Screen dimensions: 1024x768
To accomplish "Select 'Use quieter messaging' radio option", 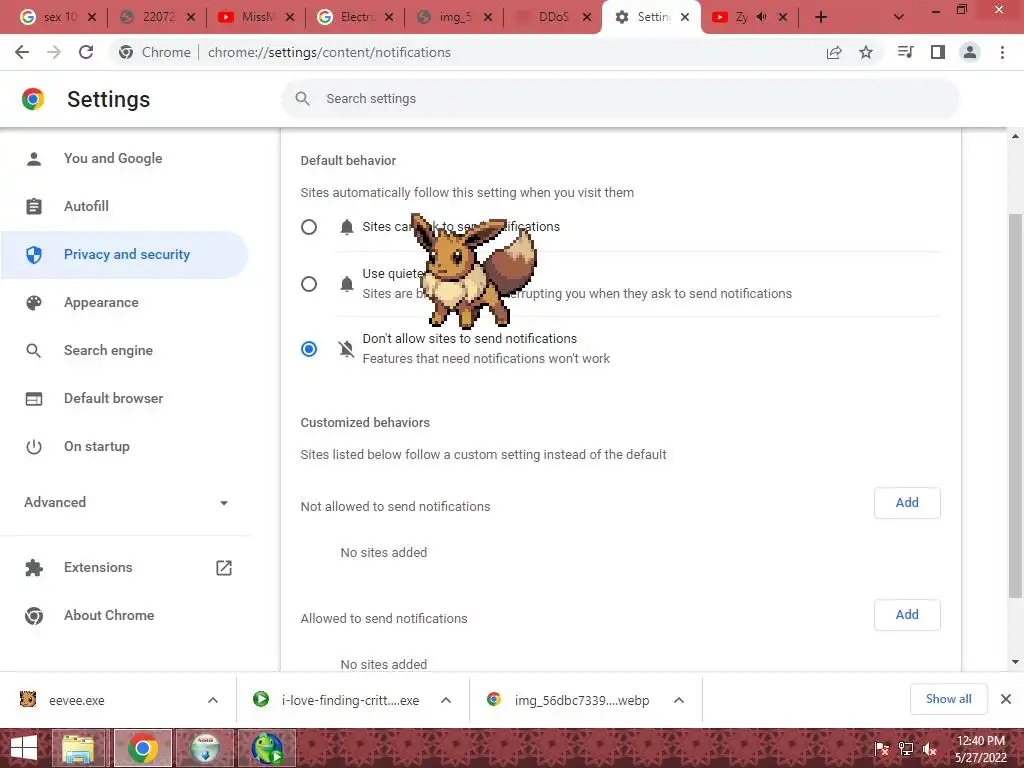I will [x=309, y=283].
